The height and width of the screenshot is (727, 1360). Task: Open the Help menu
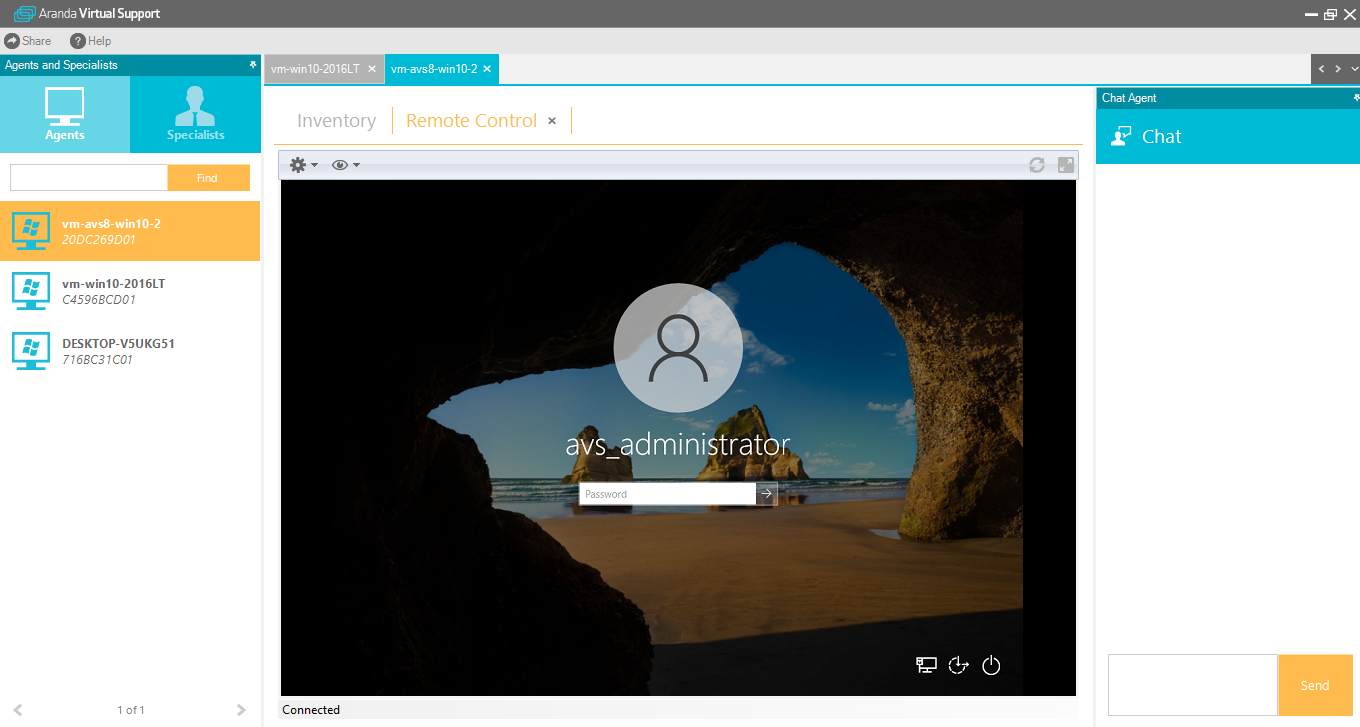tap(91, 41)
